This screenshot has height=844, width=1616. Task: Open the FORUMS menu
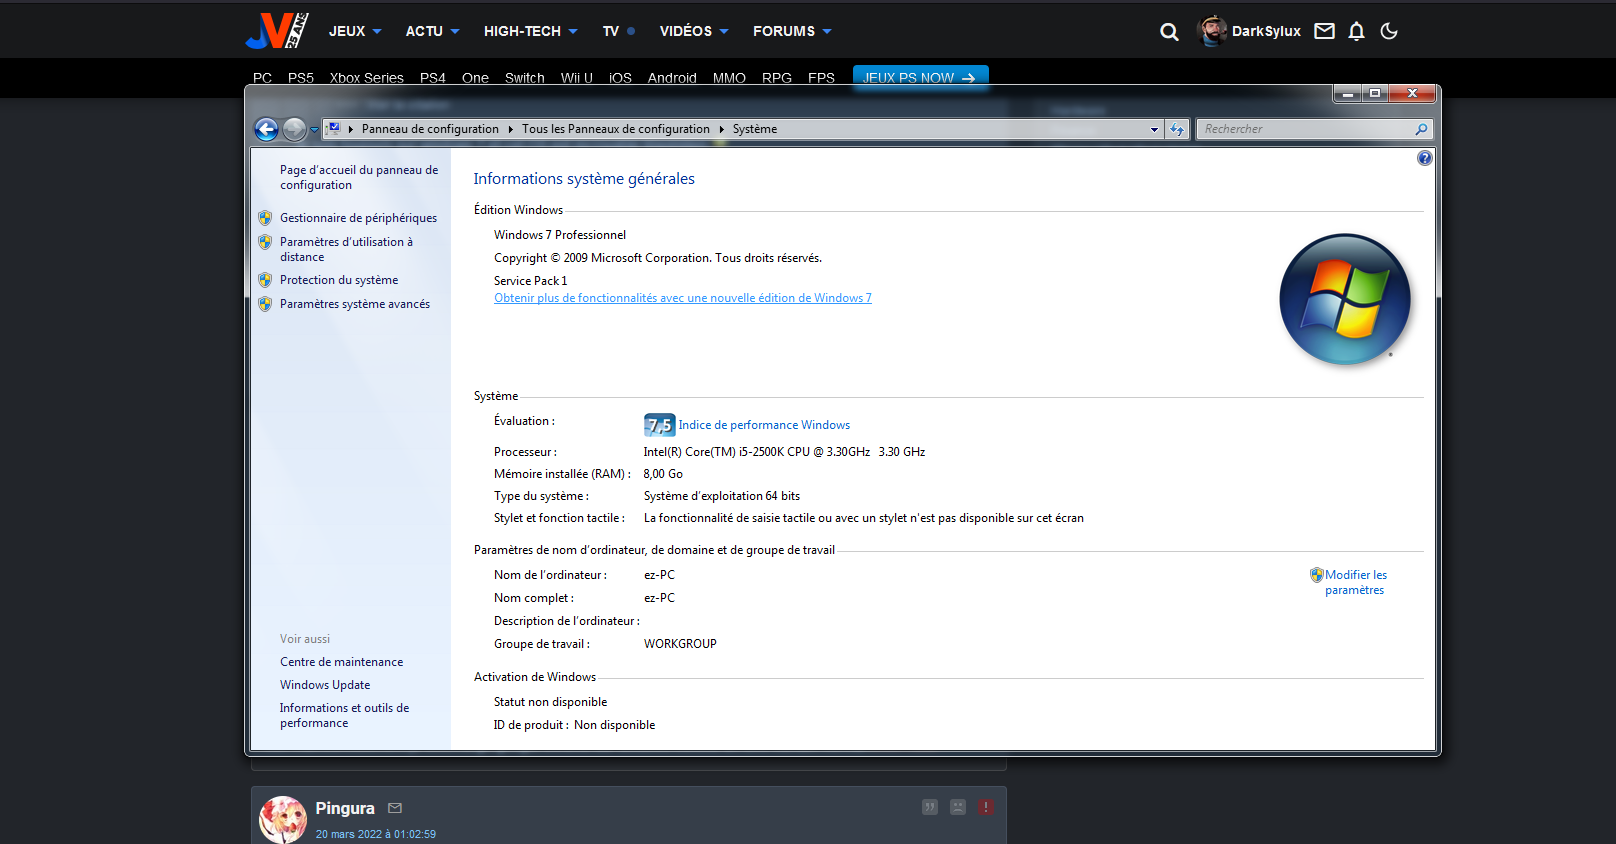791,31
